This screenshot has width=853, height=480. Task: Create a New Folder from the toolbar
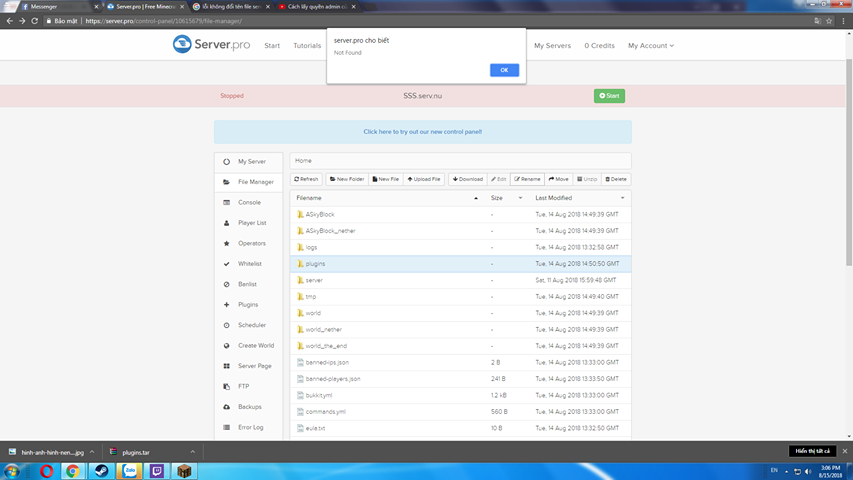click(346, 179)
